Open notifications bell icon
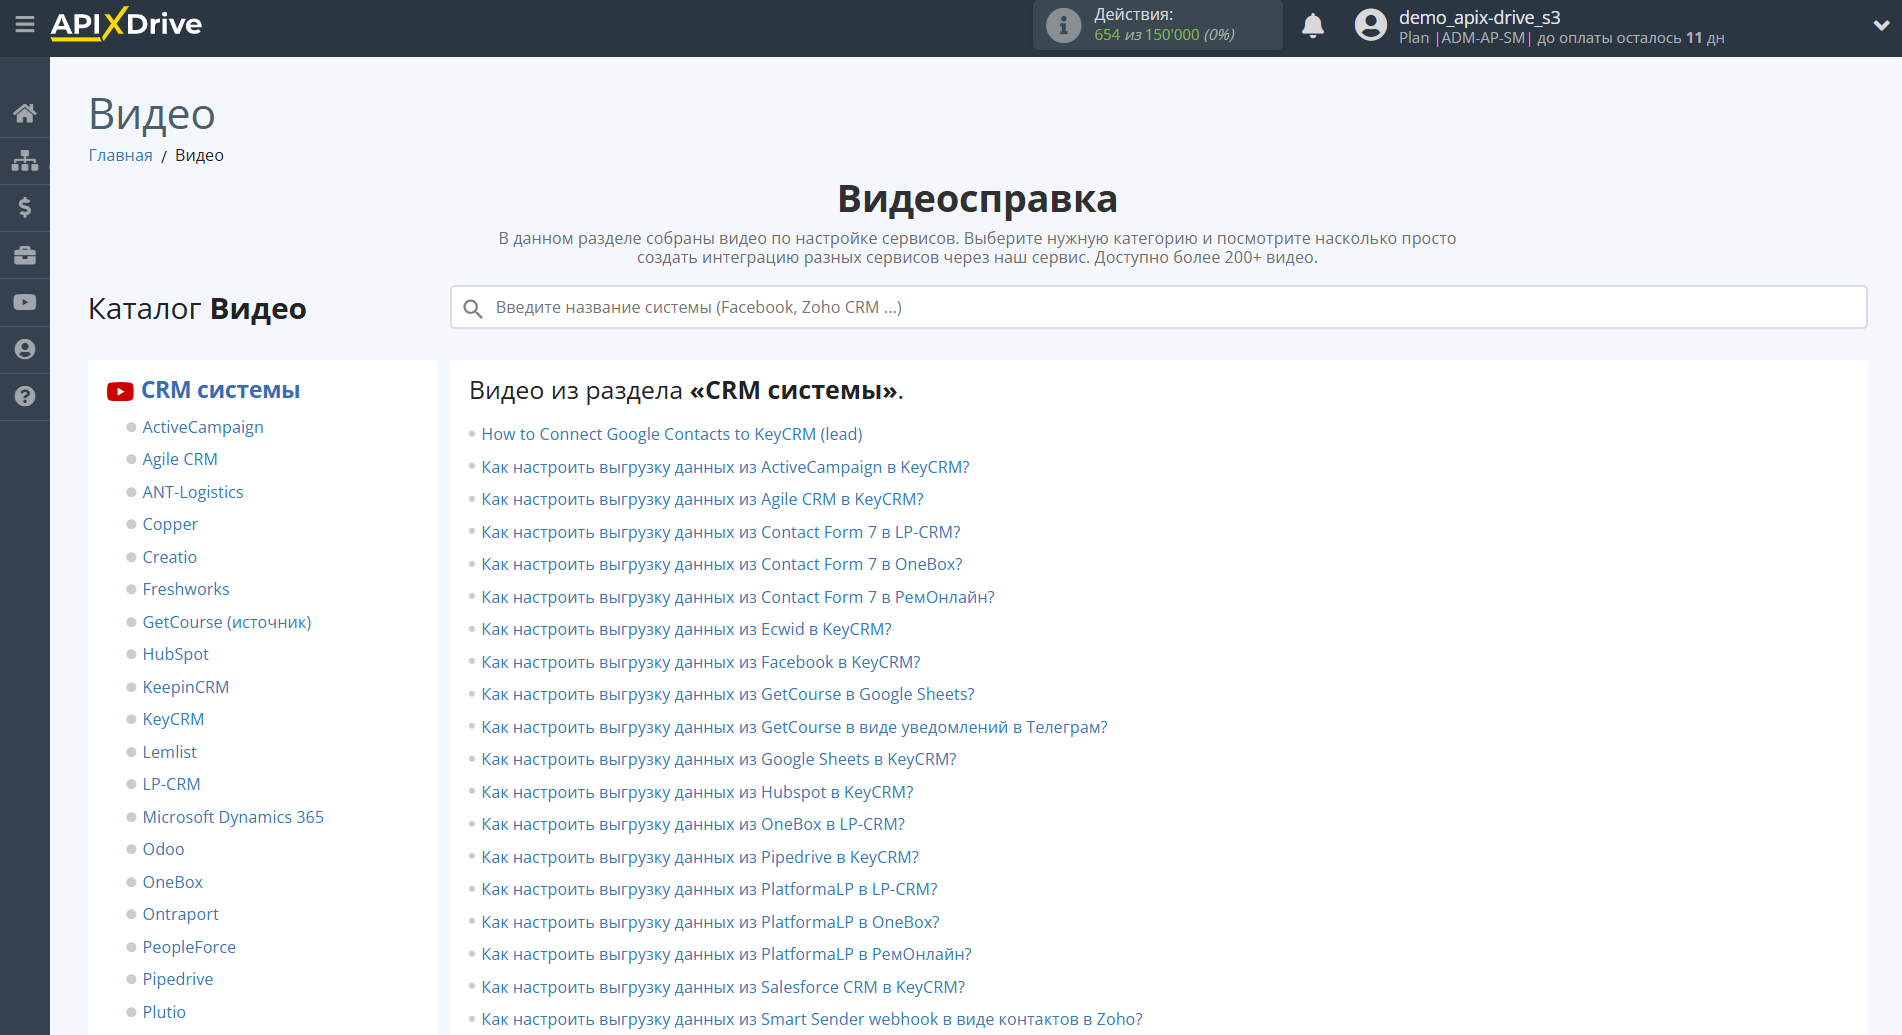1902x1035 pixels. tap(1313, 25)
